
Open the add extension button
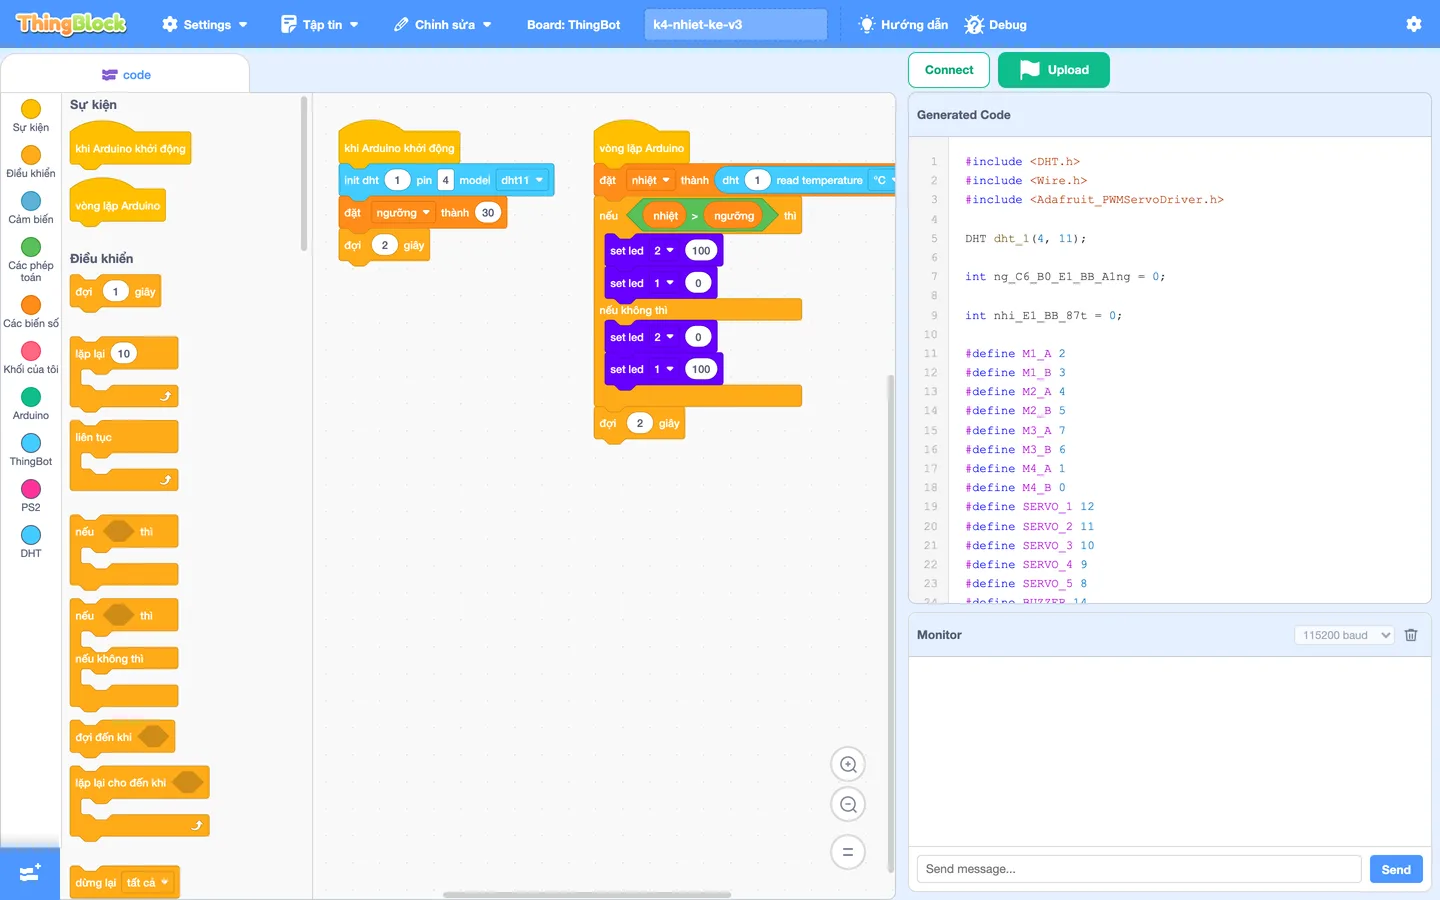30,873
